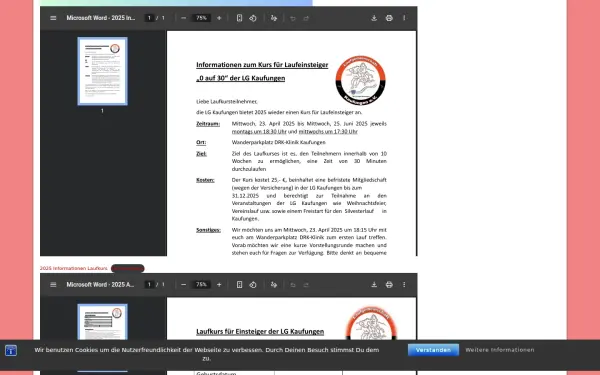Undo annotation in the 2025 A... PDF toolbar
Image resolution: width=600 pixels, height=375 pixels.
293,285
